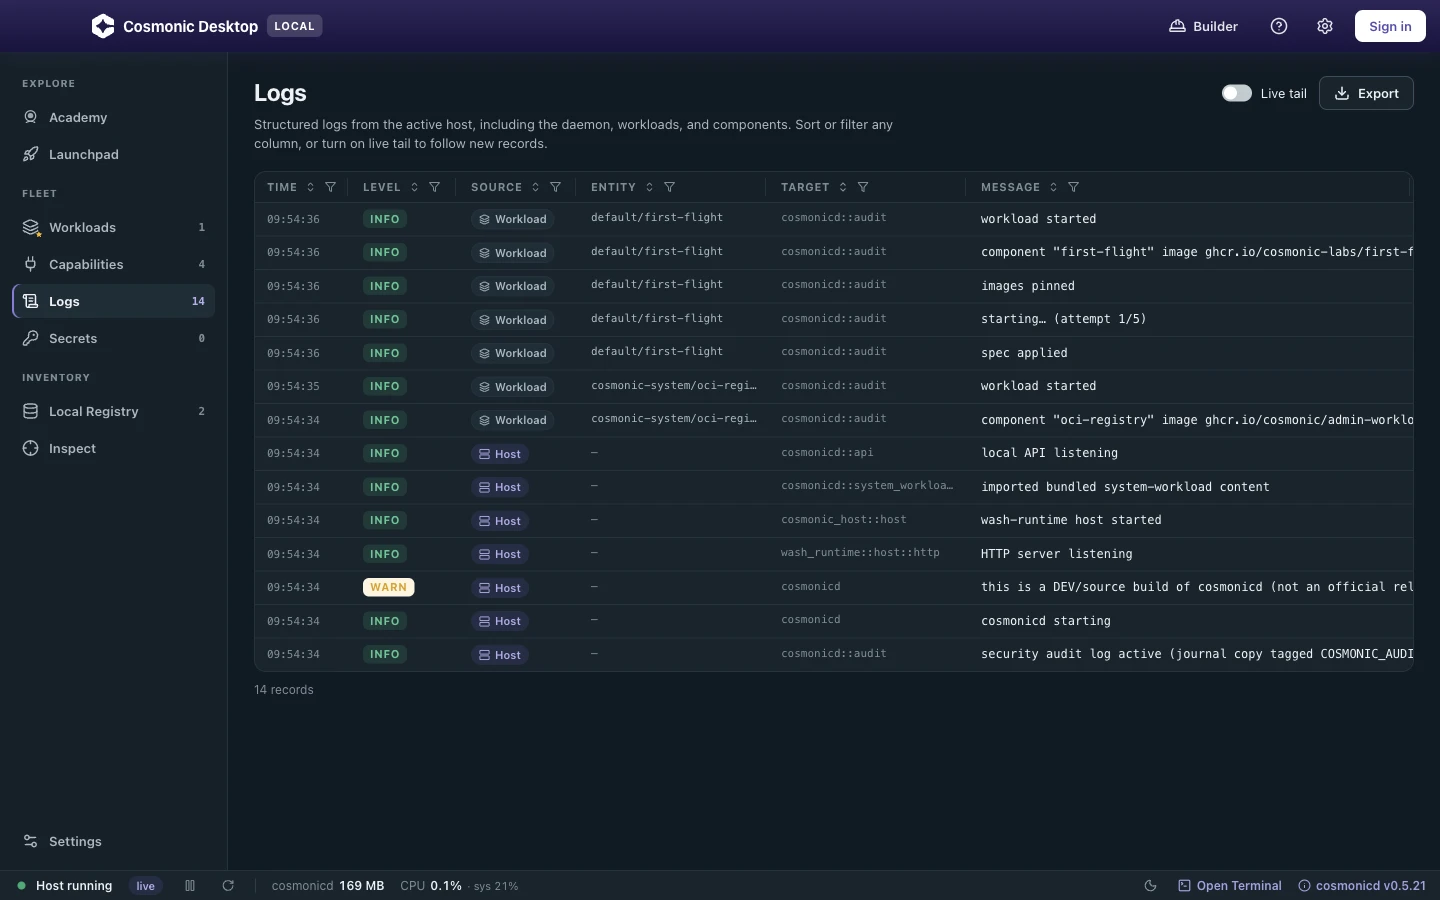Click the CPU 0.1% stat

pos(431,886)
